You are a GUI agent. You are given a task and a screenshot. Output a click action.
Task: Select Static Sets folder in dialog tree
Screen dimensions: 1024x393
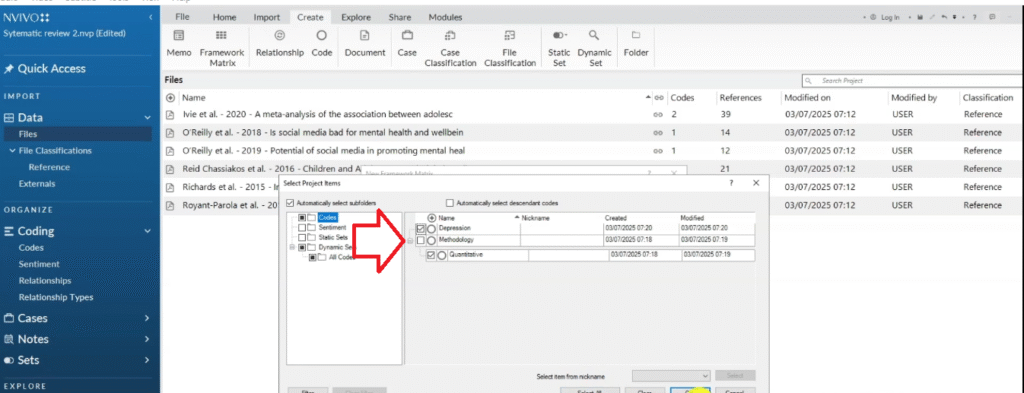tap(334, 238)
